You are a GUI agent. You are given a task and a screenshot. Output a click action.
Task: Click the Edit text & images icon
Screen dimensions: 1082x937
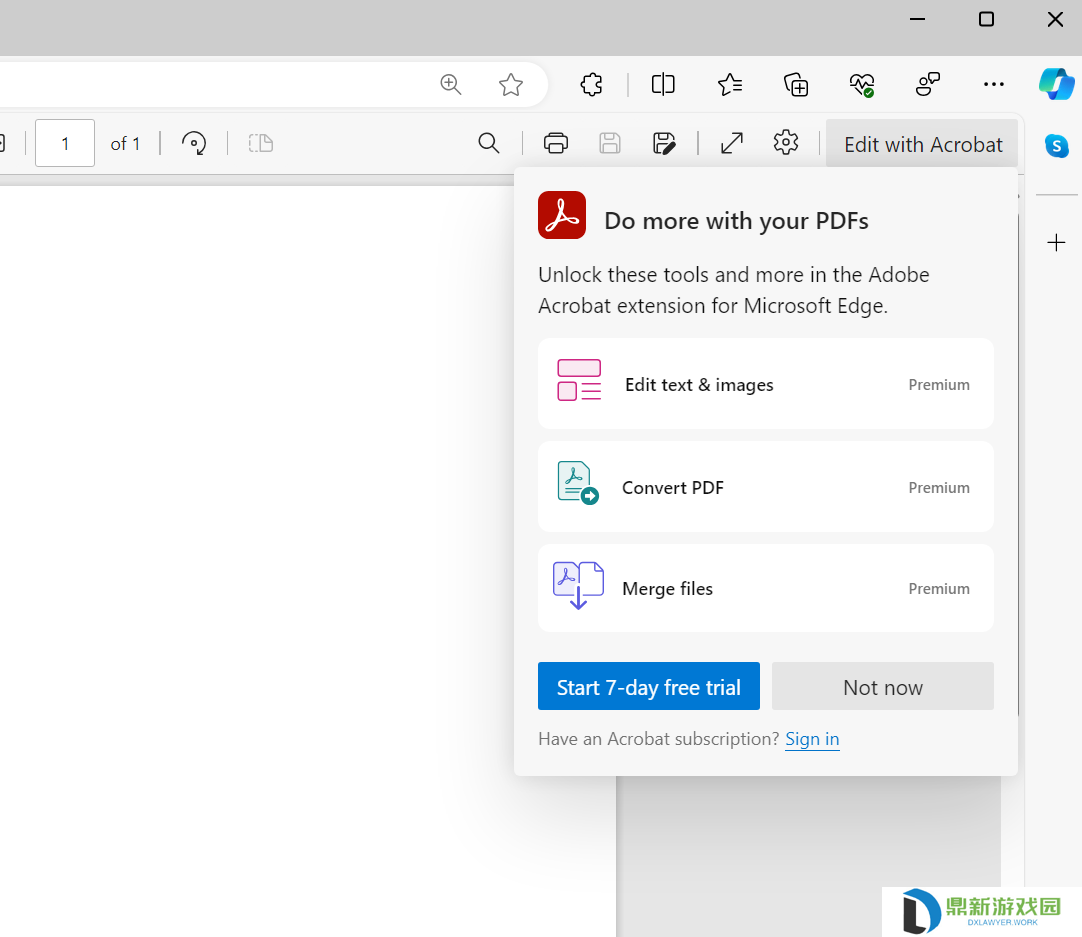tap(579, 380)
